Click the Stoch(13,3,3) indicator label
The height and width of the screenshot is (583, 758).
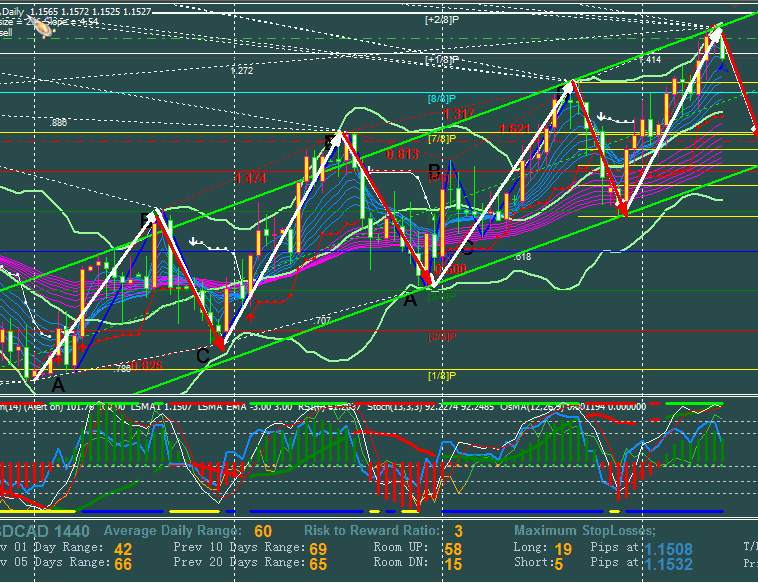coord(430,407)
